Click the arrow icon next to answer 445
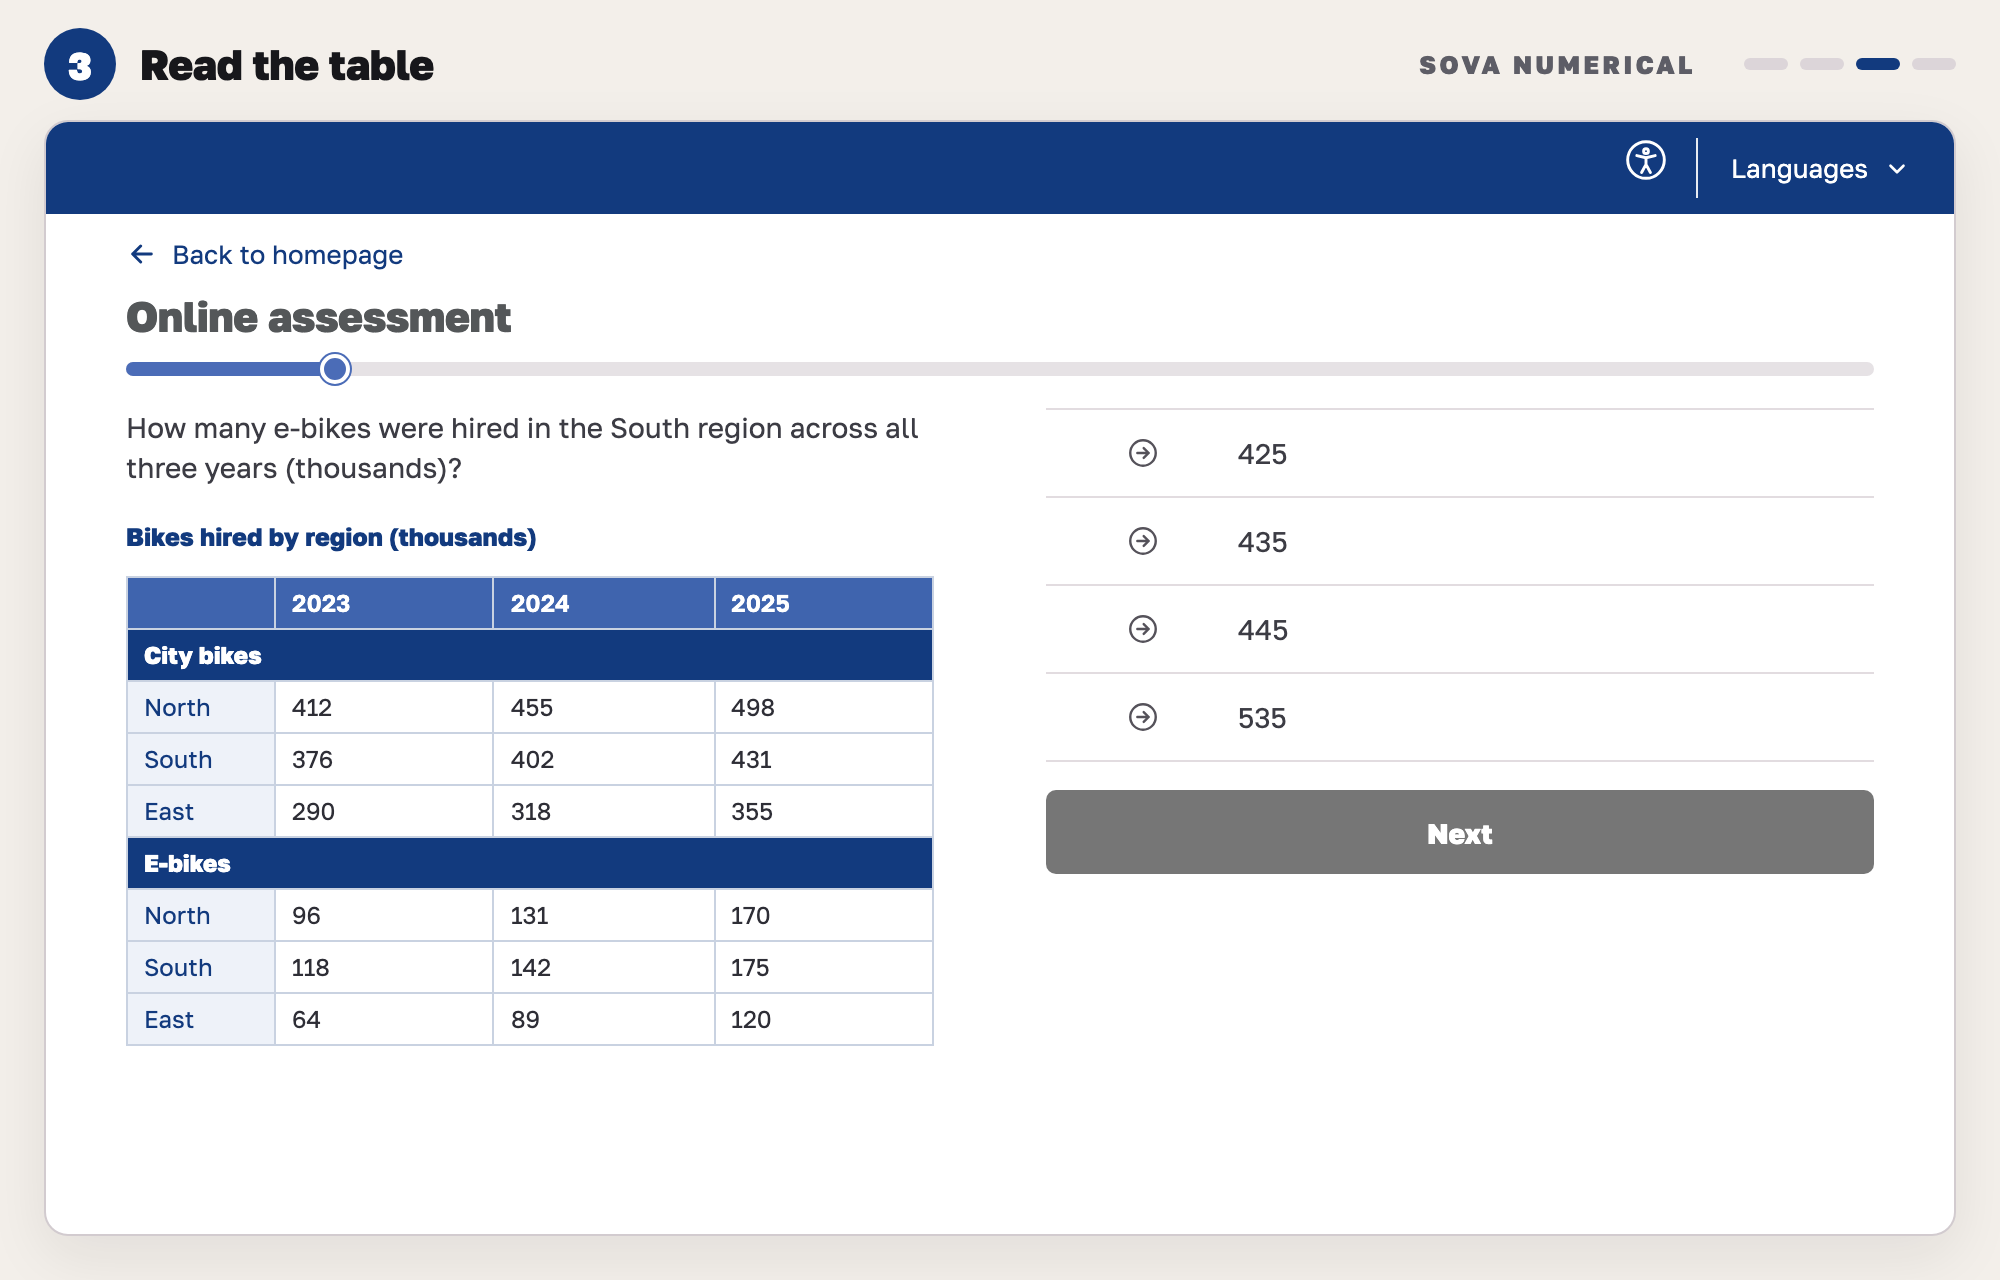2000x1280 pixels. pos(1143,629)
